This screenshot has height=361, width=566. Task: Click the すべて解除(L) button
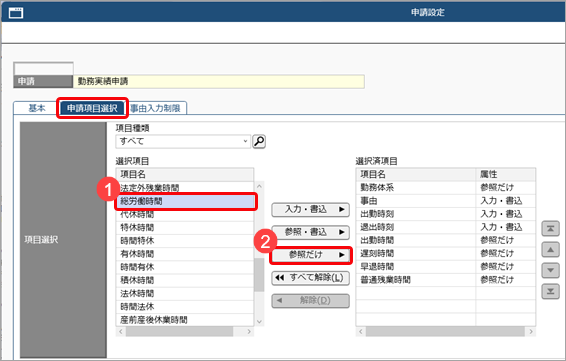click(x=310, y=278)
